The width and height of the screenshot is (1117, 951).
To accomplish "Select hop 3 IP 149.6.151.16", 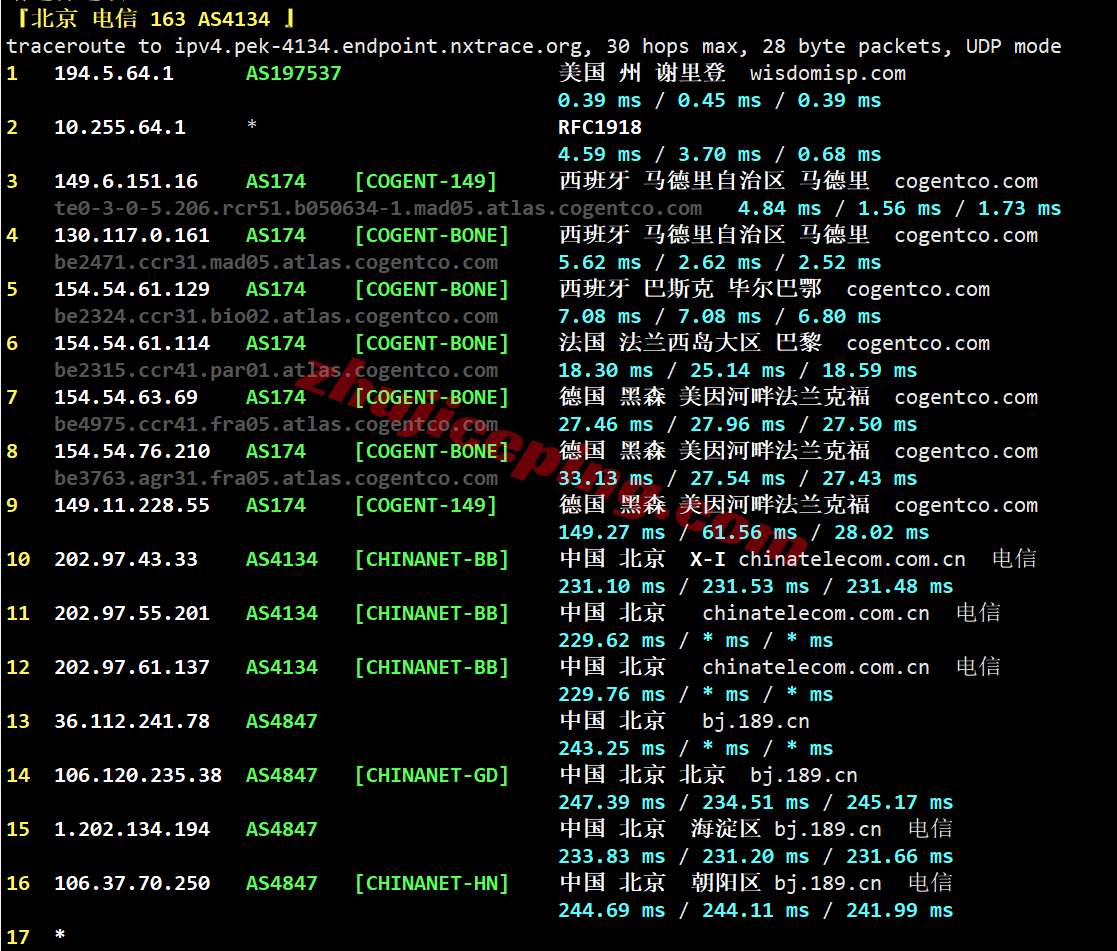I will point(126,182).
